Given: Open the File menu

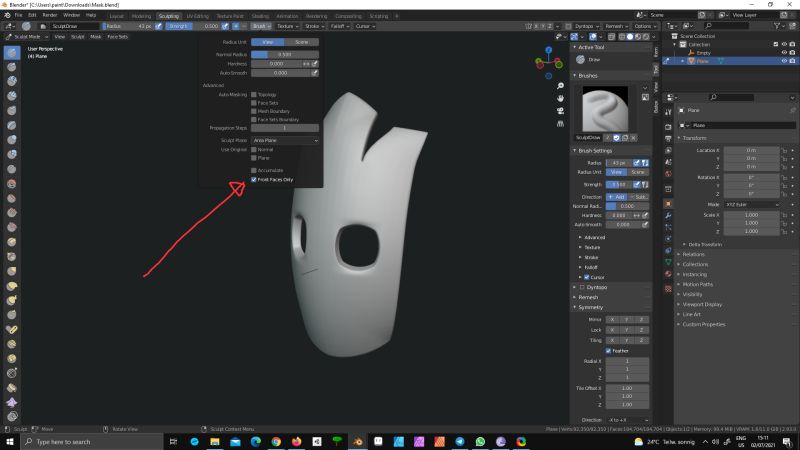Looking at the screenshot, I should tap(18, 15).
